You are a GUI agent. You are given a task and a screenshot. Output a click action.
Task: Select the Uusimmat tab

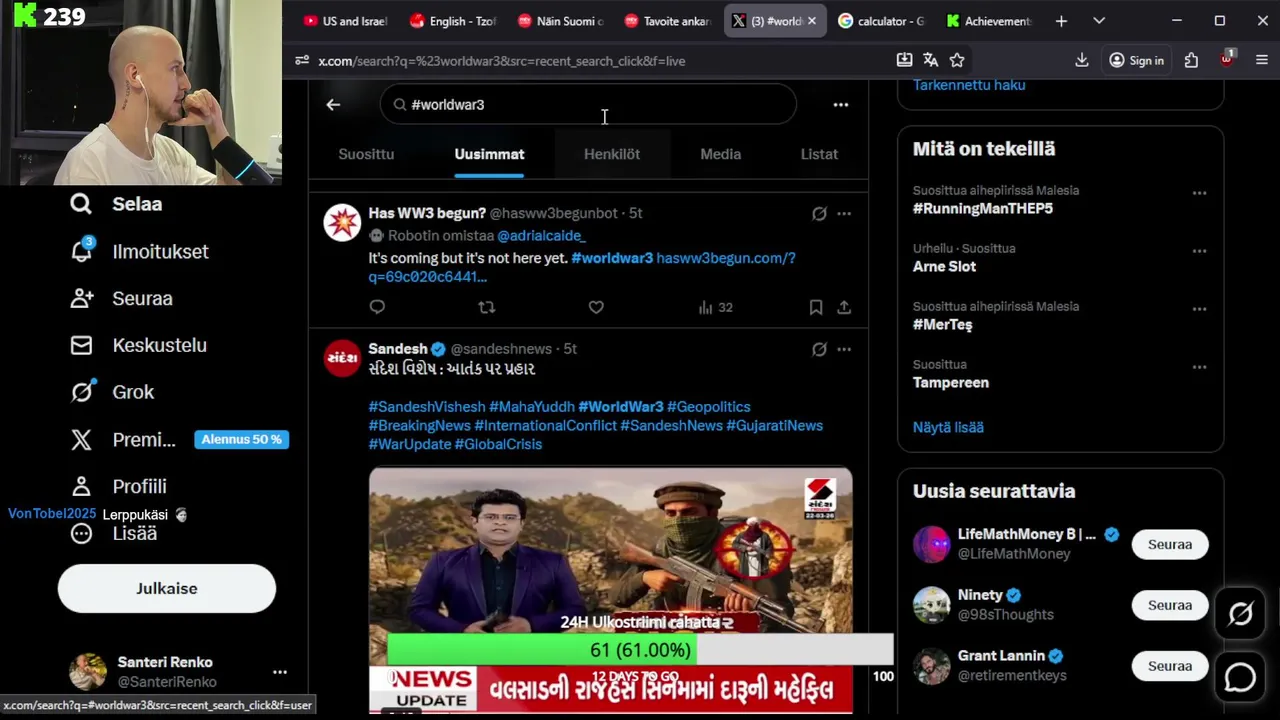point(489,154)
